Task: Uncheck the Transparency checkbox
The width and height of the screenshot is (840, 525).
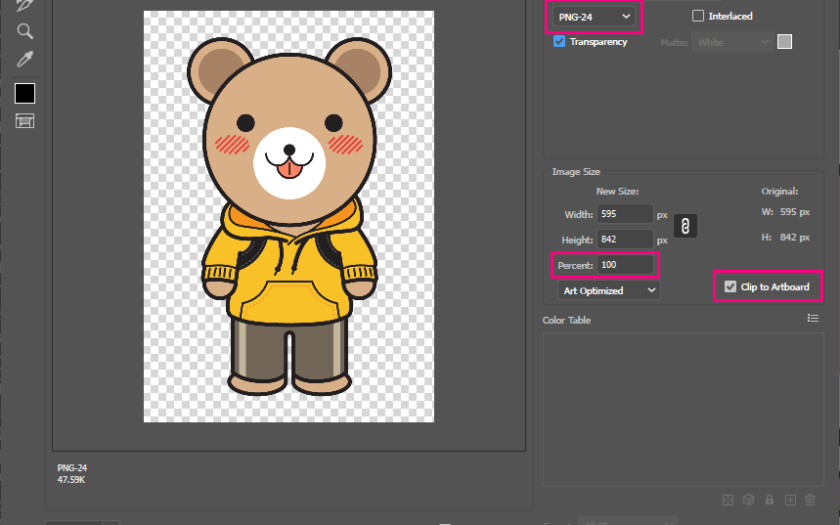Action: pos(560,42)
